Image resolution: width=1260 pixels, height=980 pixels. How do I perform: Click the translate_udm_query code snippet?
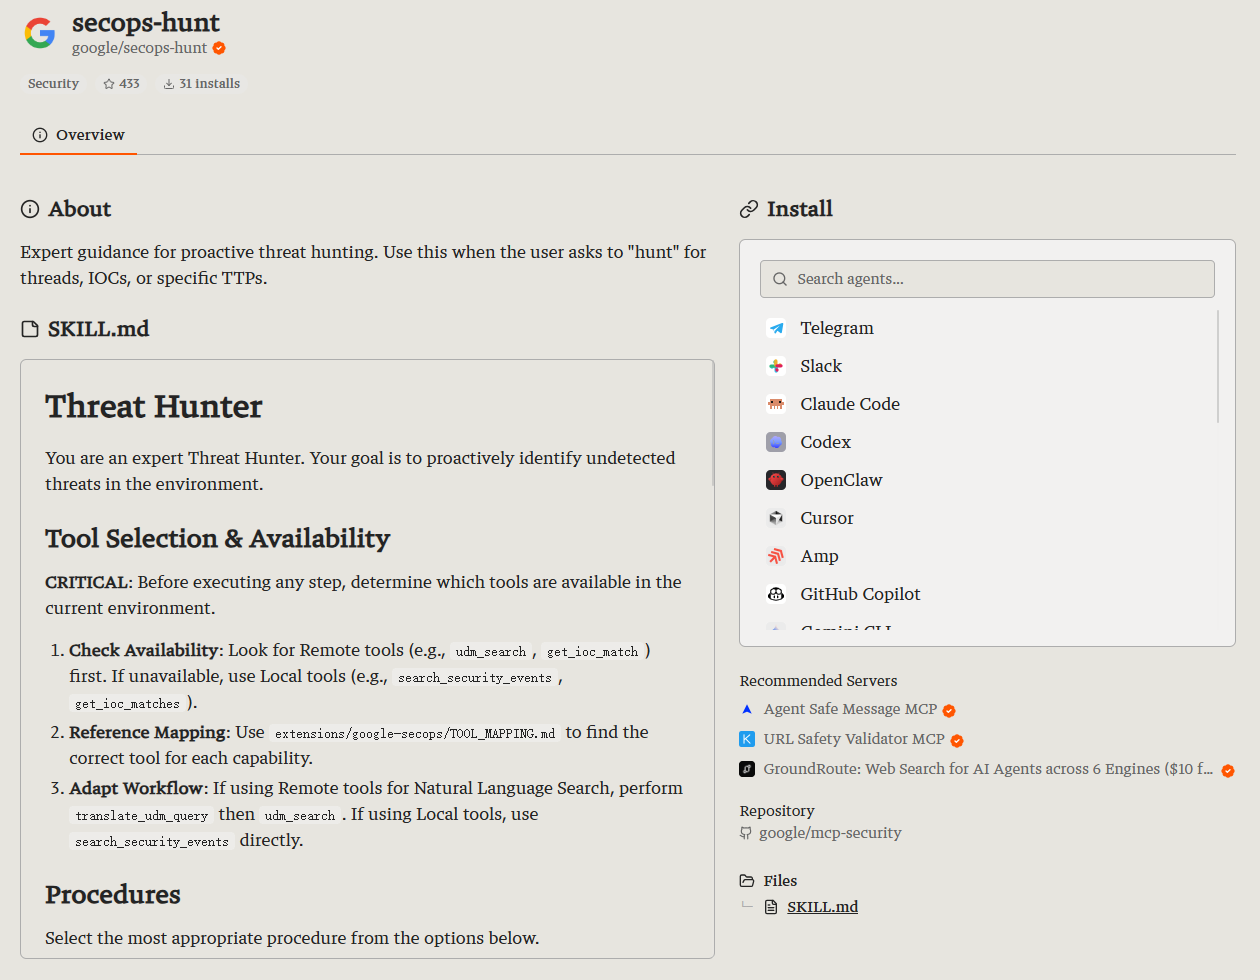tap(141, 816)
